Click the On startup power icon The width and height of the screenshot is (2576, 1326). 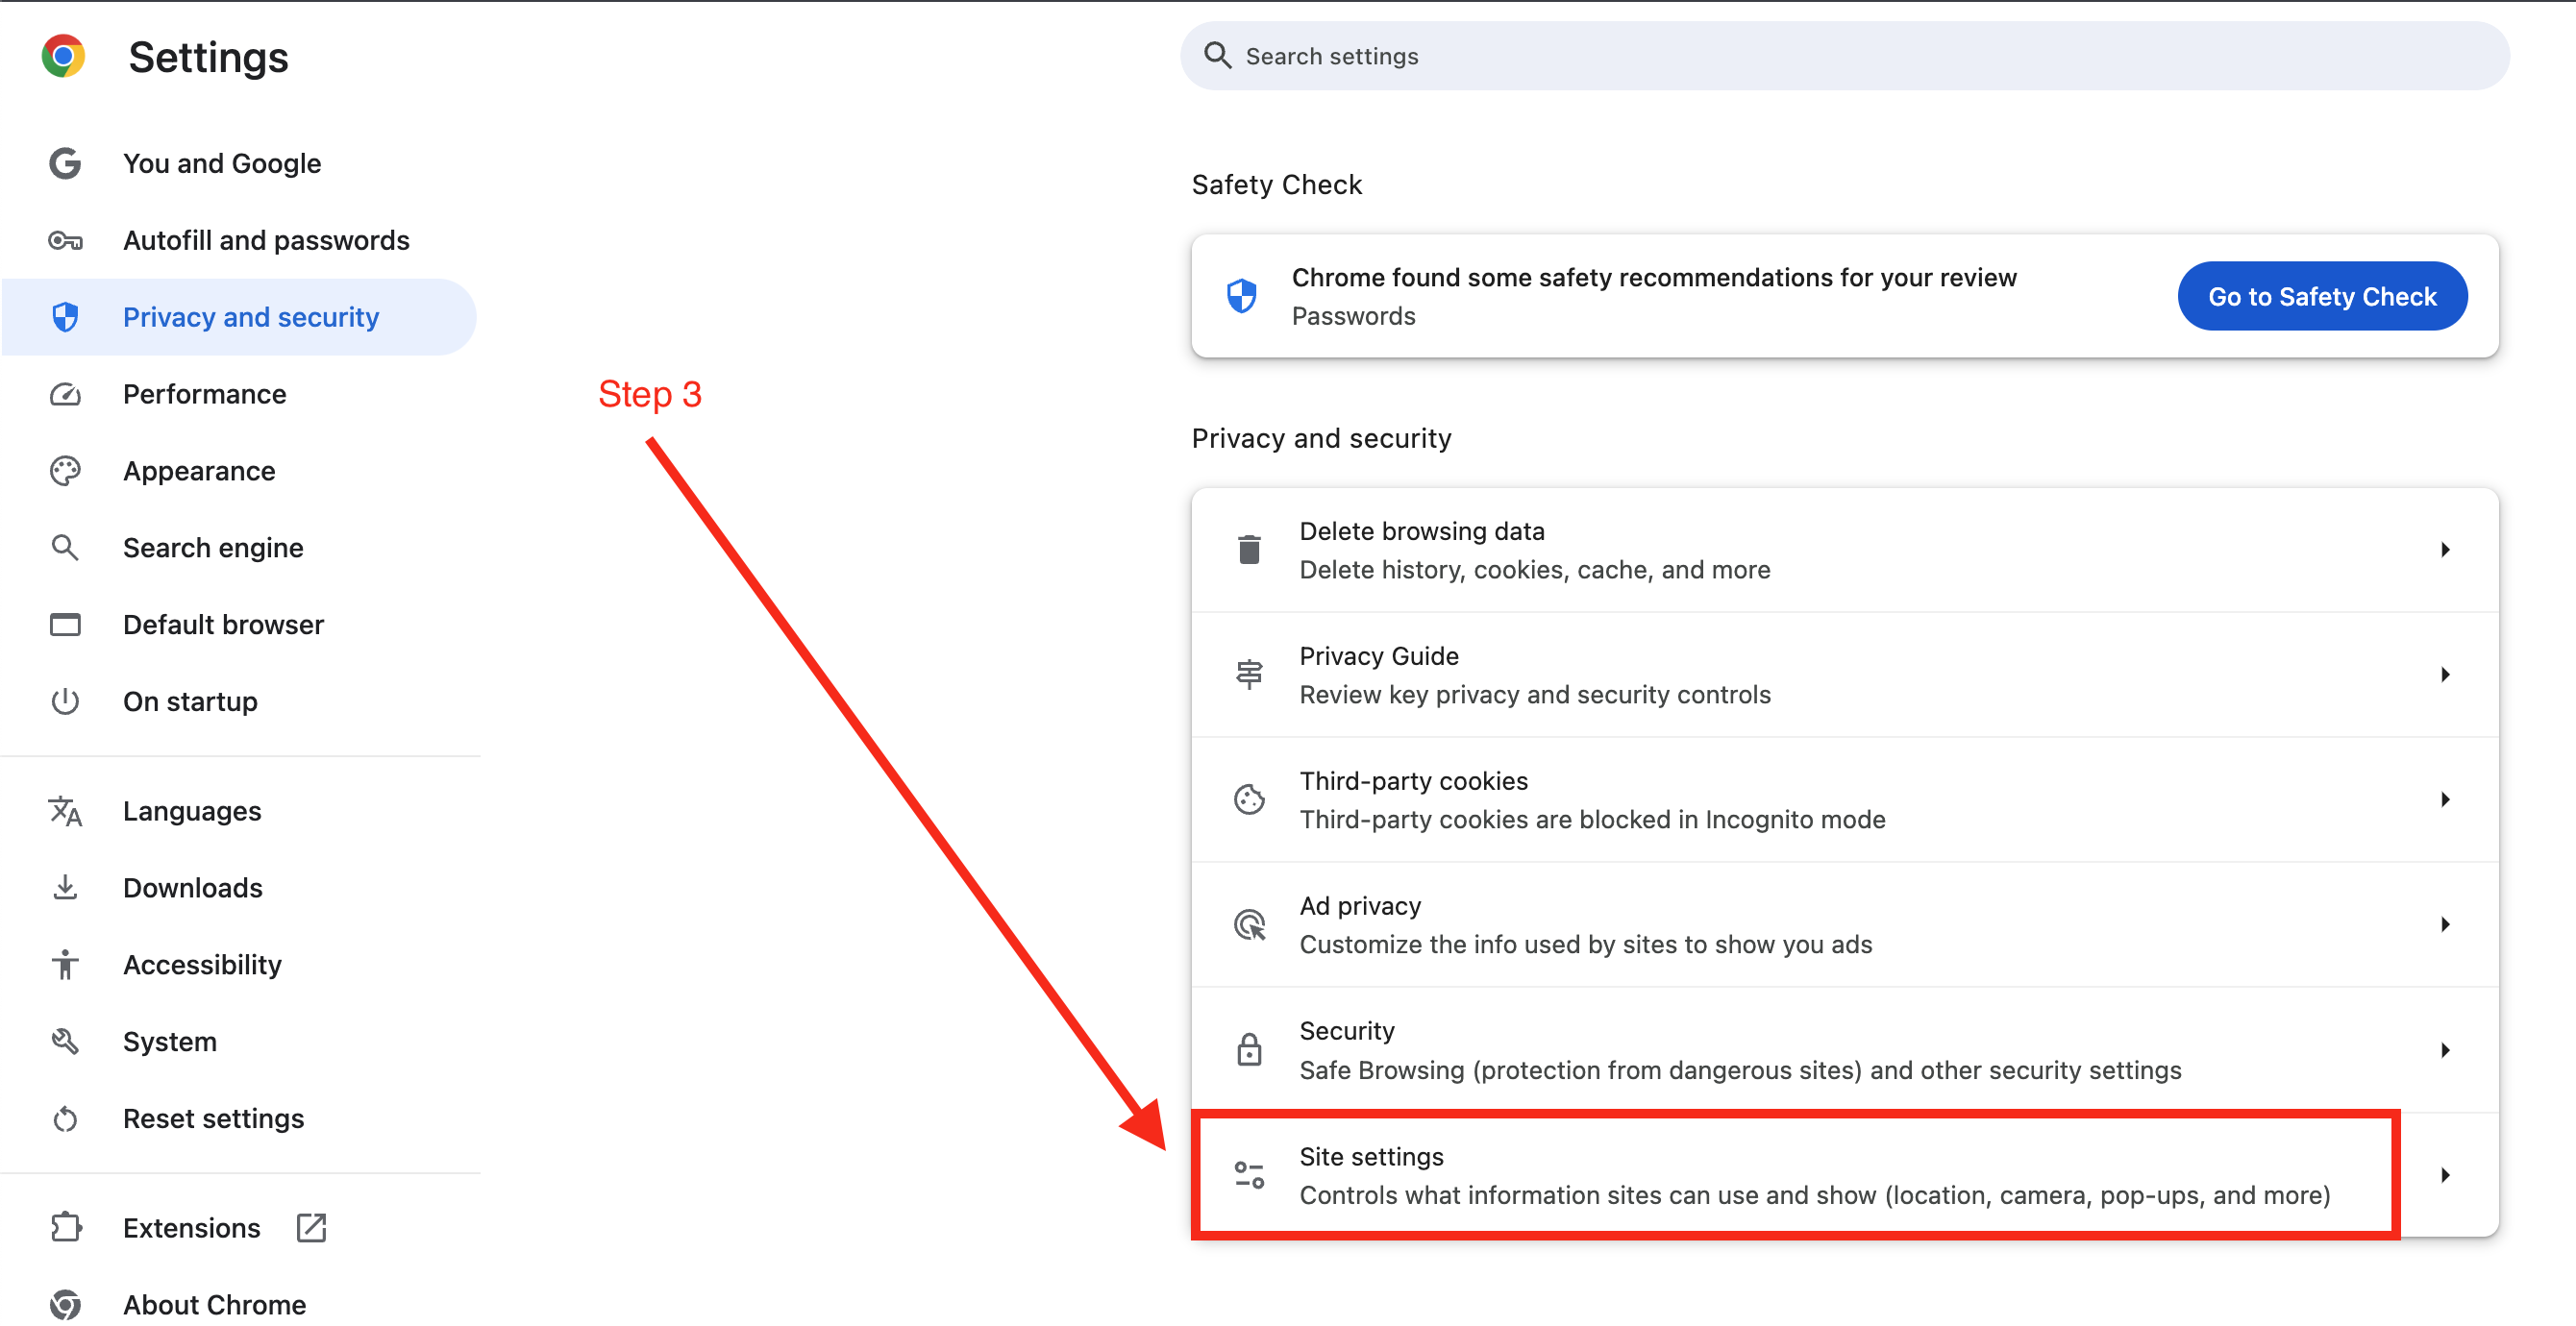coord(65,701)
